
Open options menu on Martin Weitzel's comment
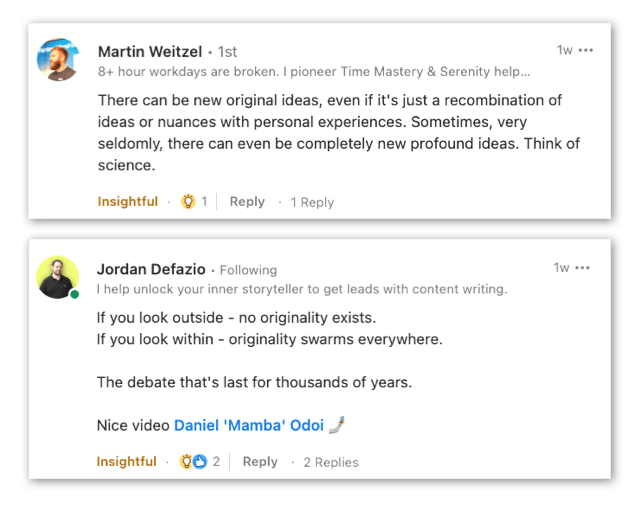coord(586,50)
